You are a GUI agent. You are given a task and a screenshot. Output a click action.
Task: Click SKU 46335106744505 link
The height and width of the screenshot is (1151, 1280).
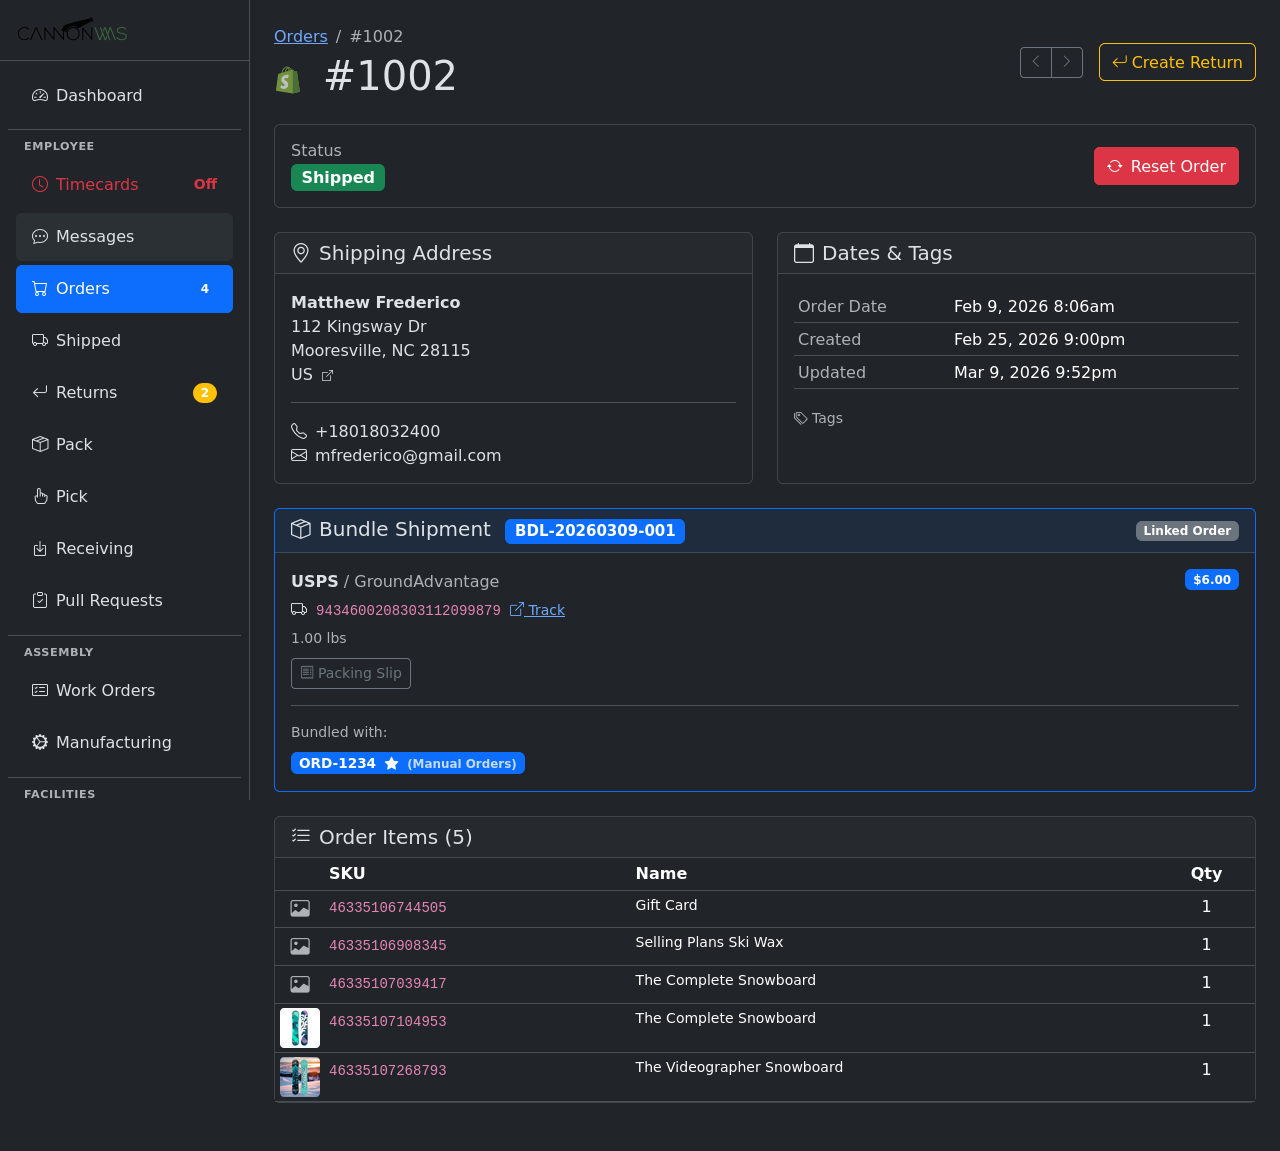coord(388,908)
